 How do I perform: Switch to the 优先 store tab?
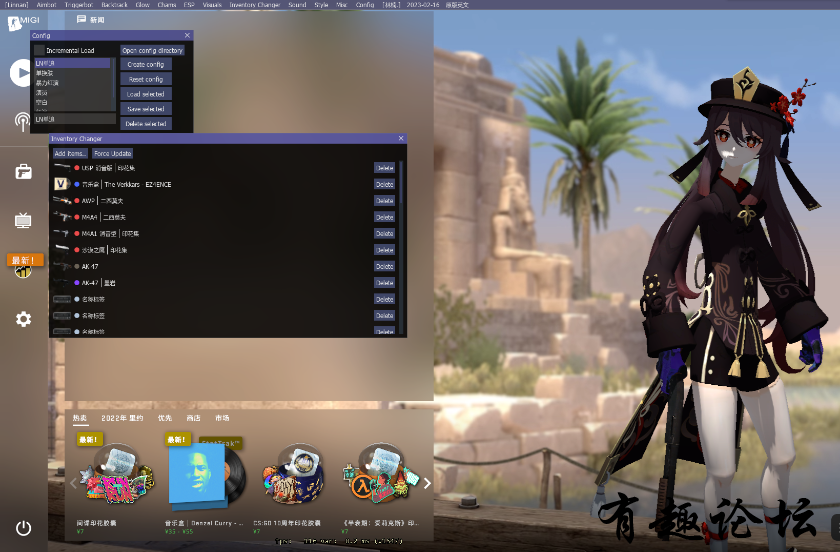point(165,418)
